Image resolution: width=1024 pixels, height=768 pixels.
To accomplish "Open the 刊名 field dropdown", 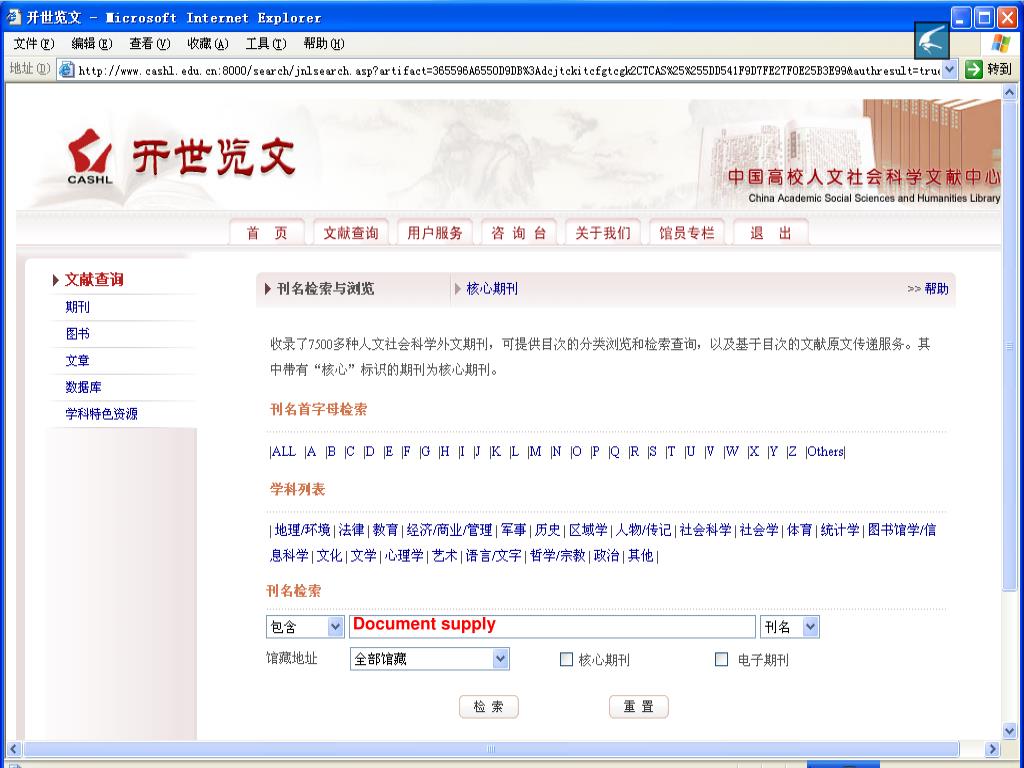I will (810, 627).
